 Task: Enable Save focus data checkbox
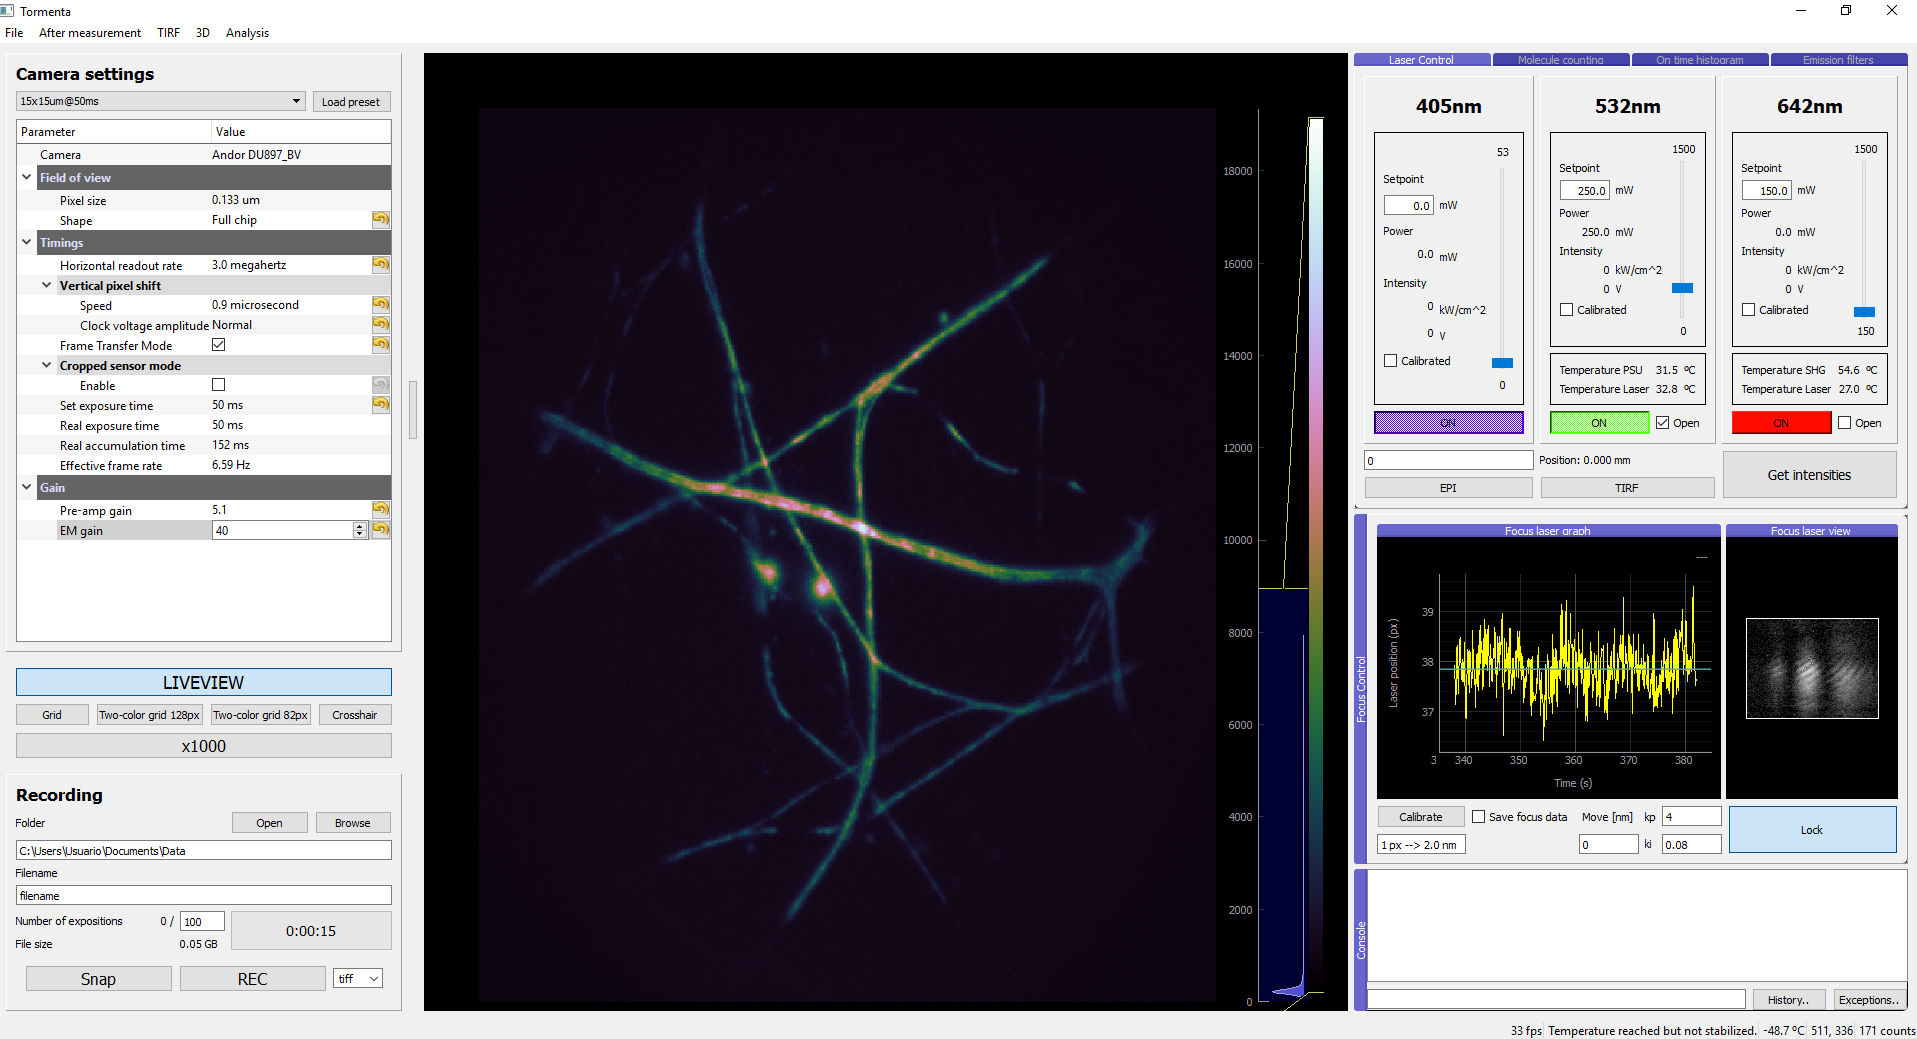click(x=1478, y=817)
